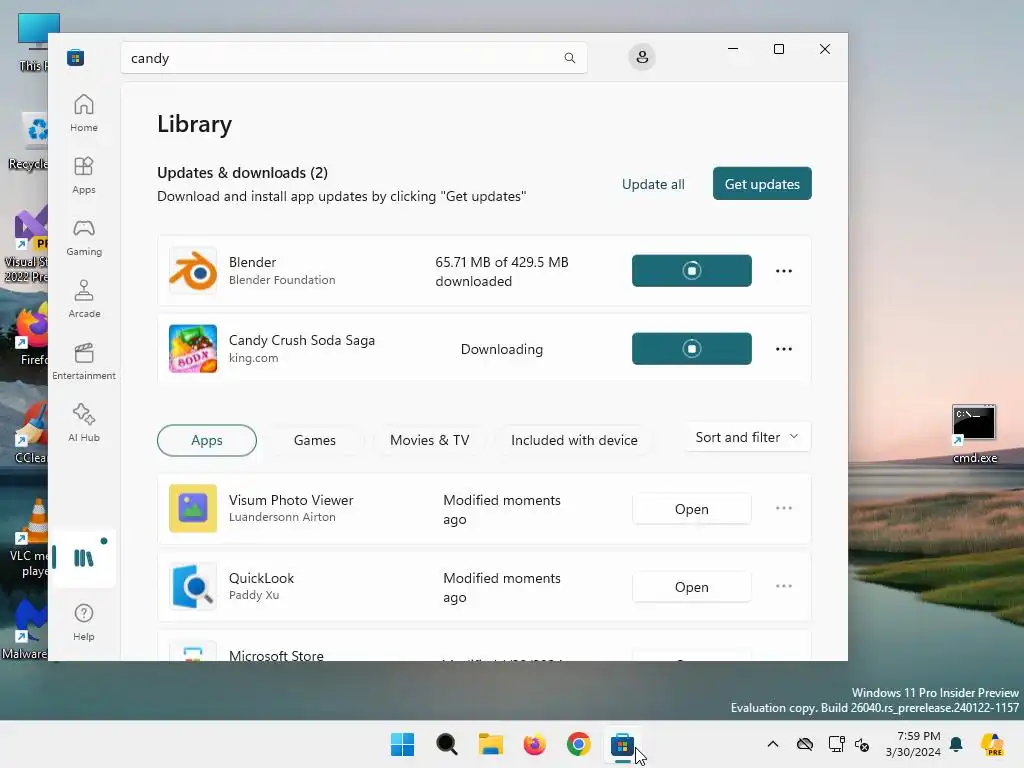Open Visum Photo Viewer
Viewport: 1024px width, 768px height.
point(692,509)
